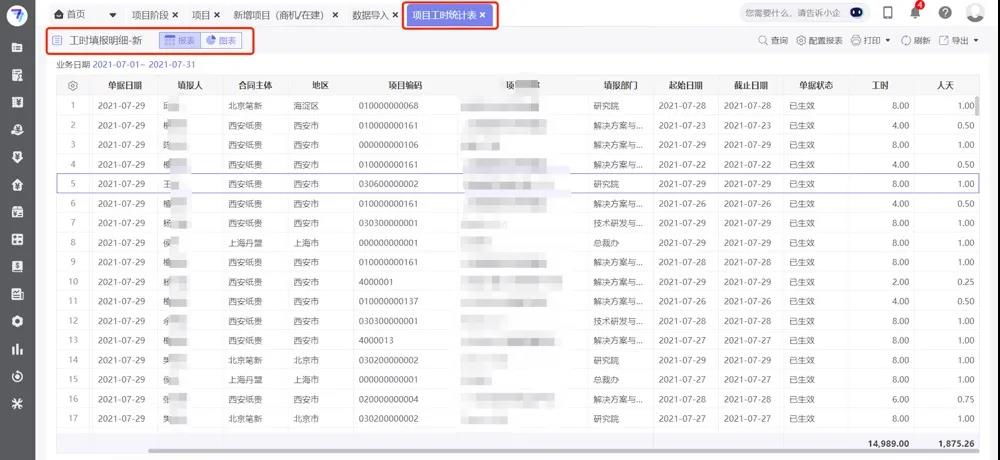
Task: Switch to 报表 table view
Action: (x=180, y=41)
